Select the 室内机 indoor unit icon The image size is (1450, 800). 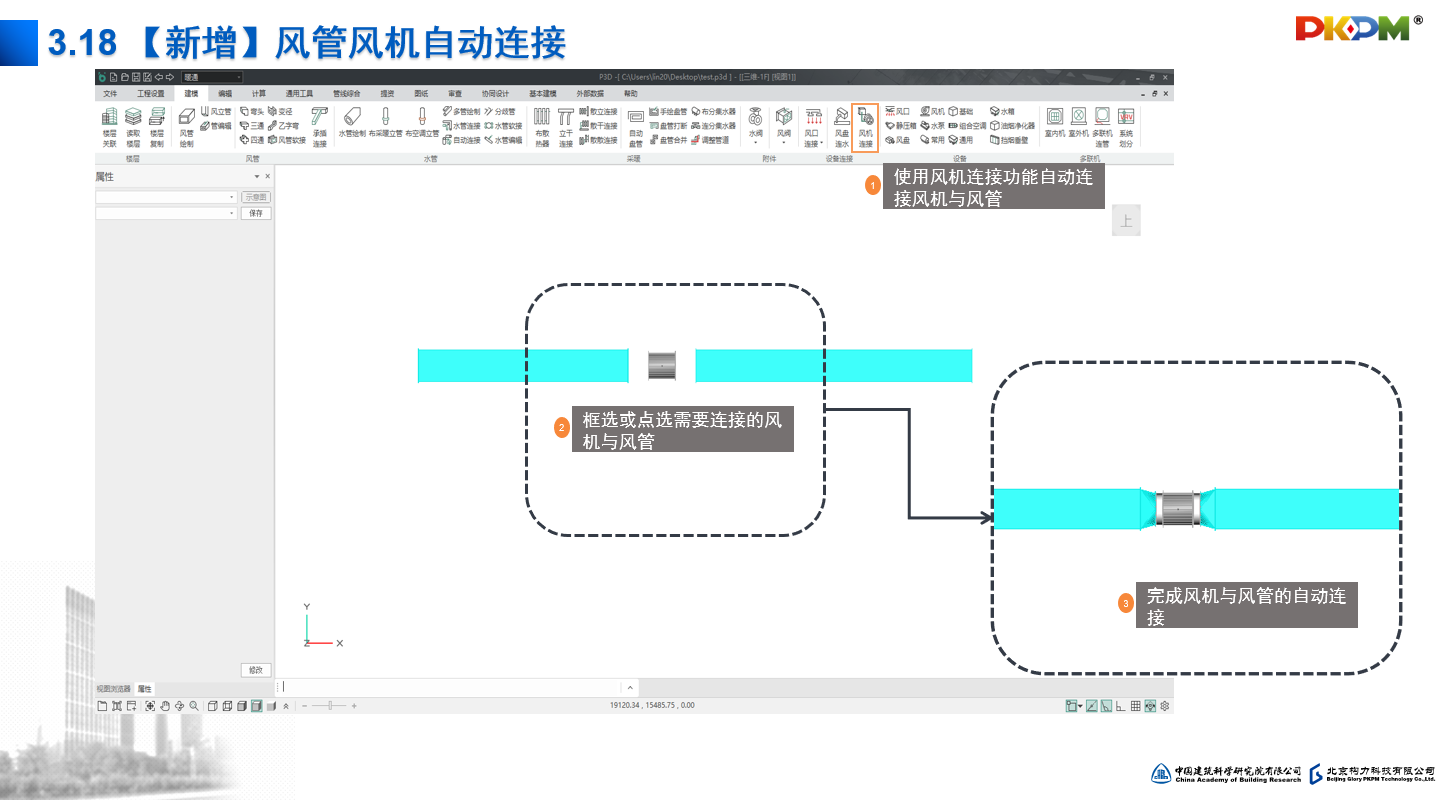1054,122
